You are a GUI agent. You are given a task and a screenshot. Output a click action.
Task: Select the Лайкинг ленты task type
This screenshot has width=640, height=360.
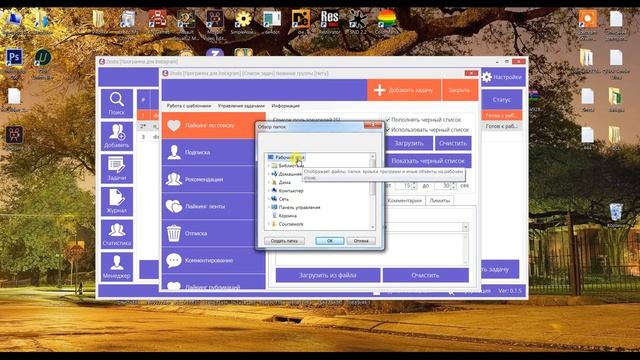tap(213, 206)
